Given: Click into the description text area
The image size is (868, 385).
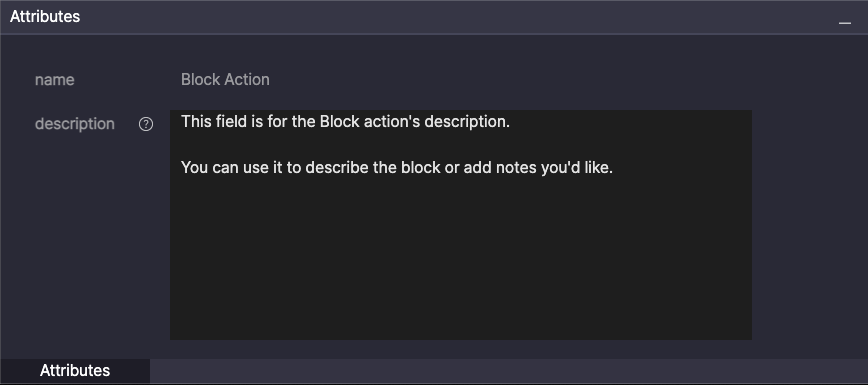Looking at the screenshot, I should pyautogui.click(x=461, y=225).
